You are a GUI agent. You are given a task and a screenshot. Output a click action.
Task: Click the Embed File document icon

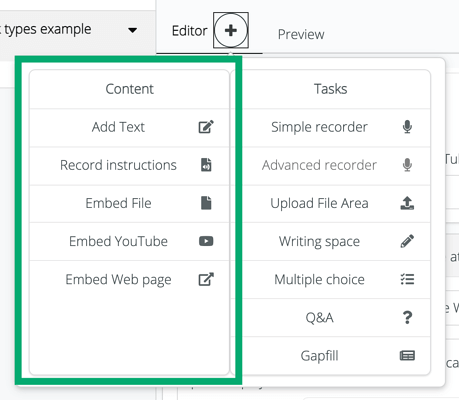206,203
